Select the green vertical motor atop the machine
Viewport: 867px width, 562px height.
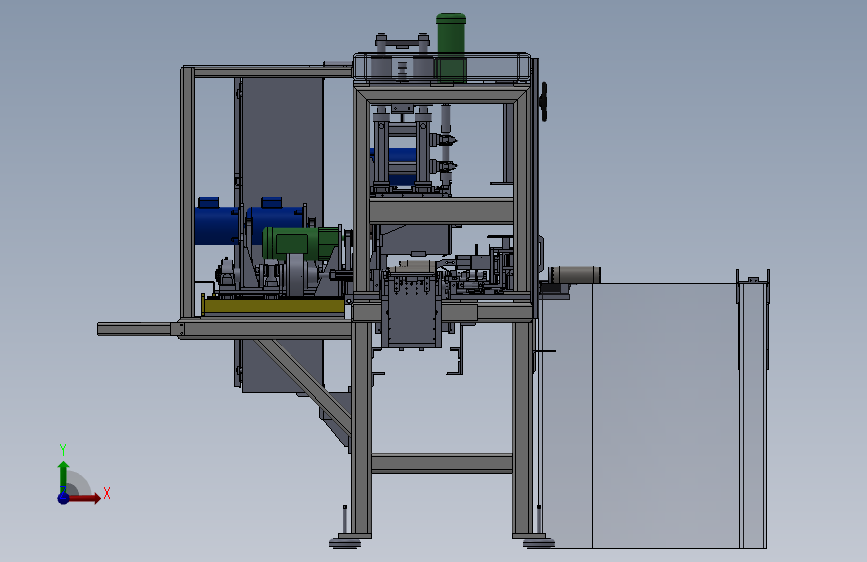451,48
